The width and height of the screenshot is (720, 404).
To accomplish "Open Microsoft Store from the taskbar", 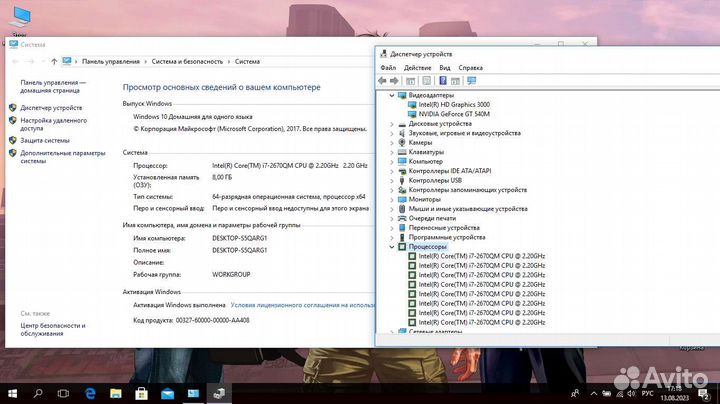I will (141, 393).
